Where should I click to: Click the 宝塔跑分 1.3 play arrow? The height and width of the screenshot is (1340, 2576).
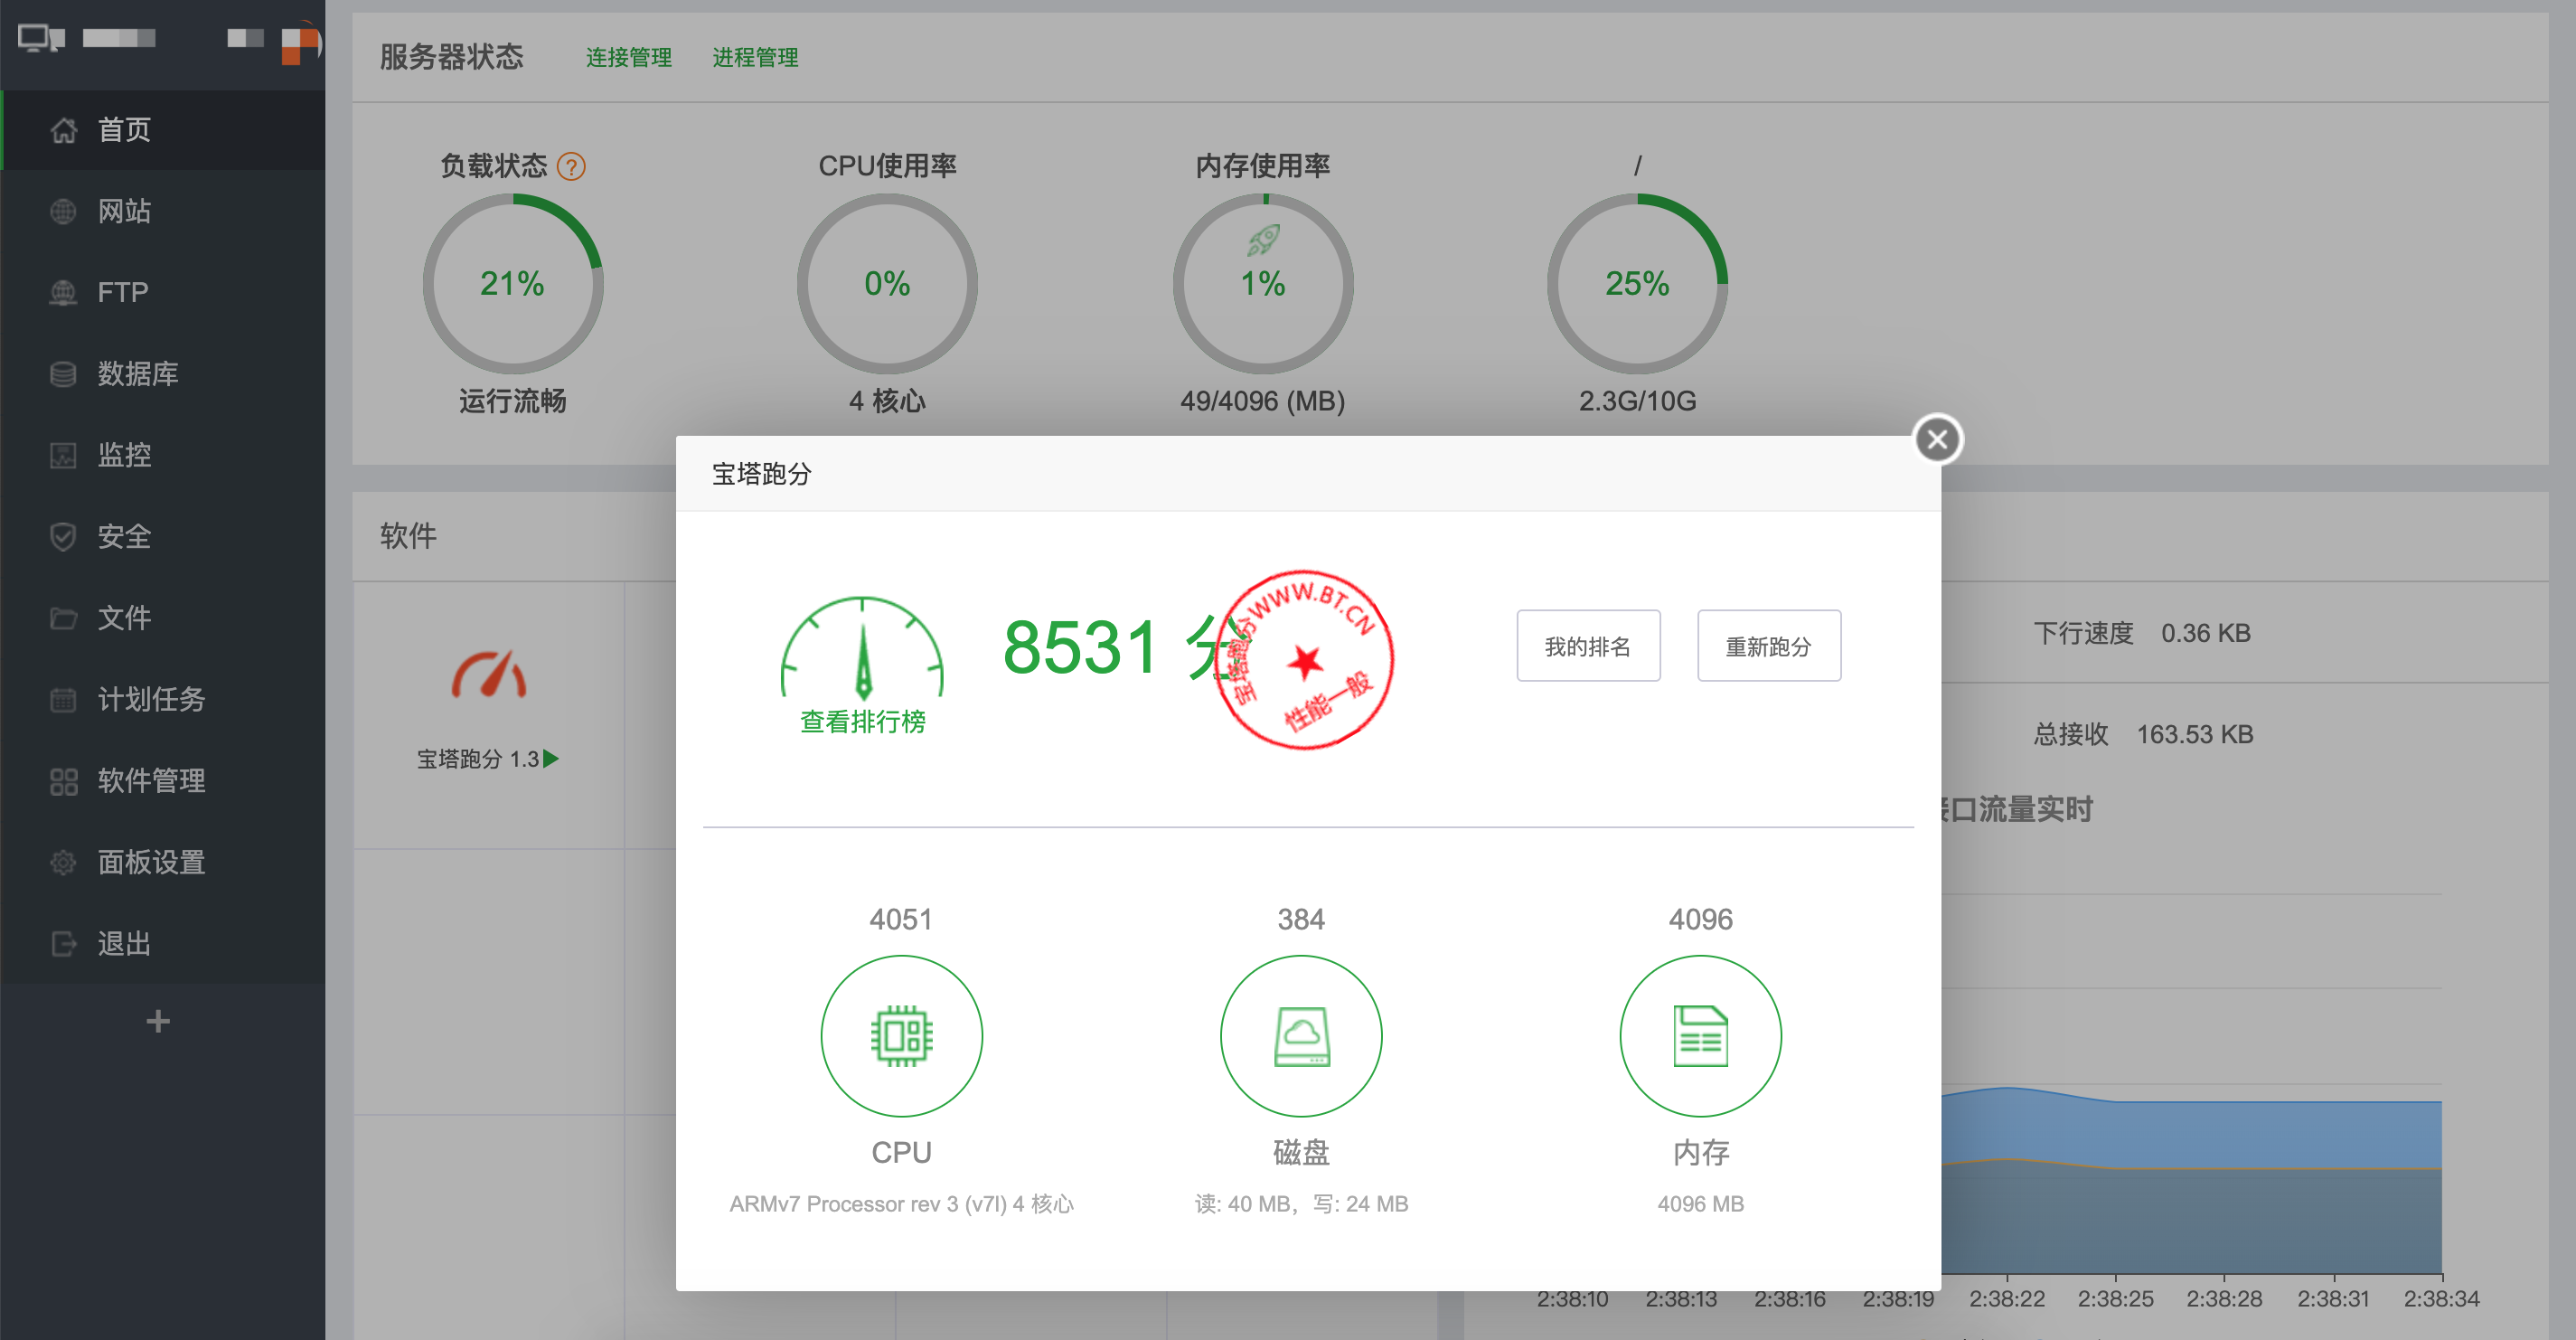(551, 759)
